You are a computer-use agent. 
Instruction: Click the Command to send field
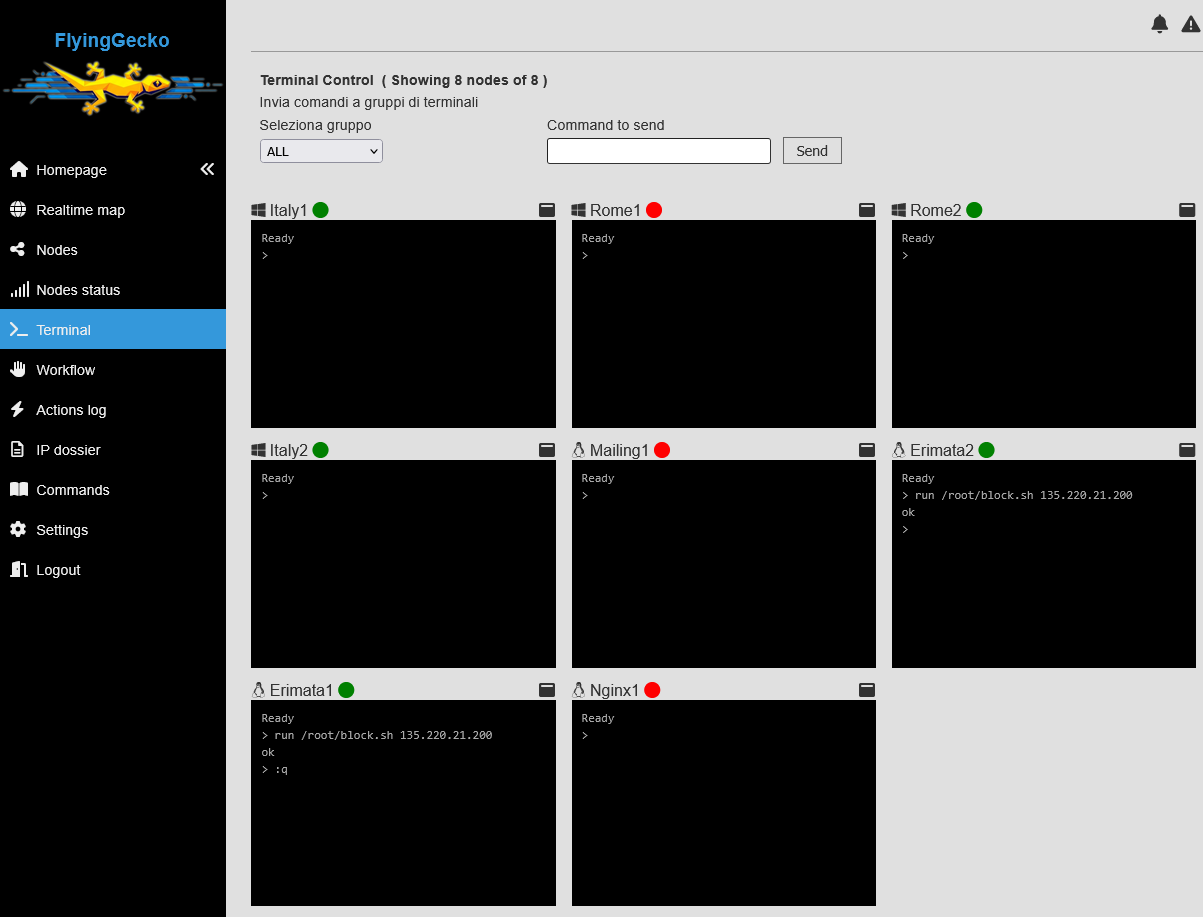[x=658, y=151]
